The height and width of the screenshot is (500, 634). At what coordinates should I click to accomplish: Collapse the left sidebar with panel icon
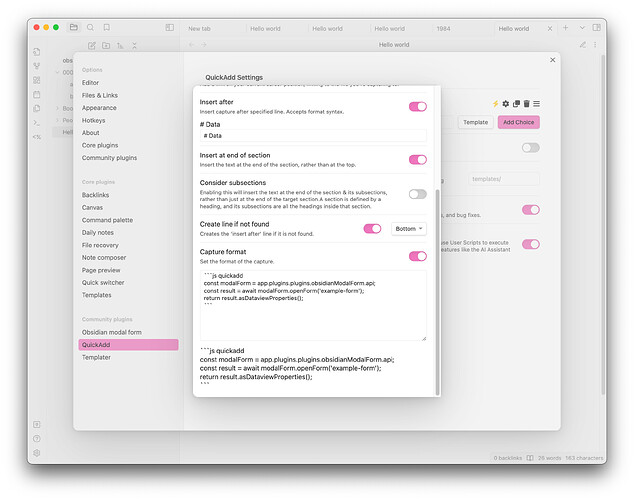[170, 27]
